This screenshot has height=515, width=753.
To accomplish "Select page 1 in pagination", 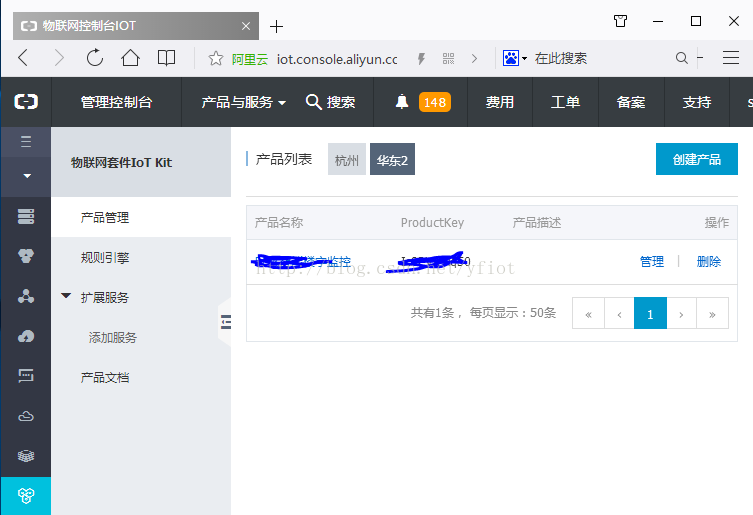I will [650, 313].
